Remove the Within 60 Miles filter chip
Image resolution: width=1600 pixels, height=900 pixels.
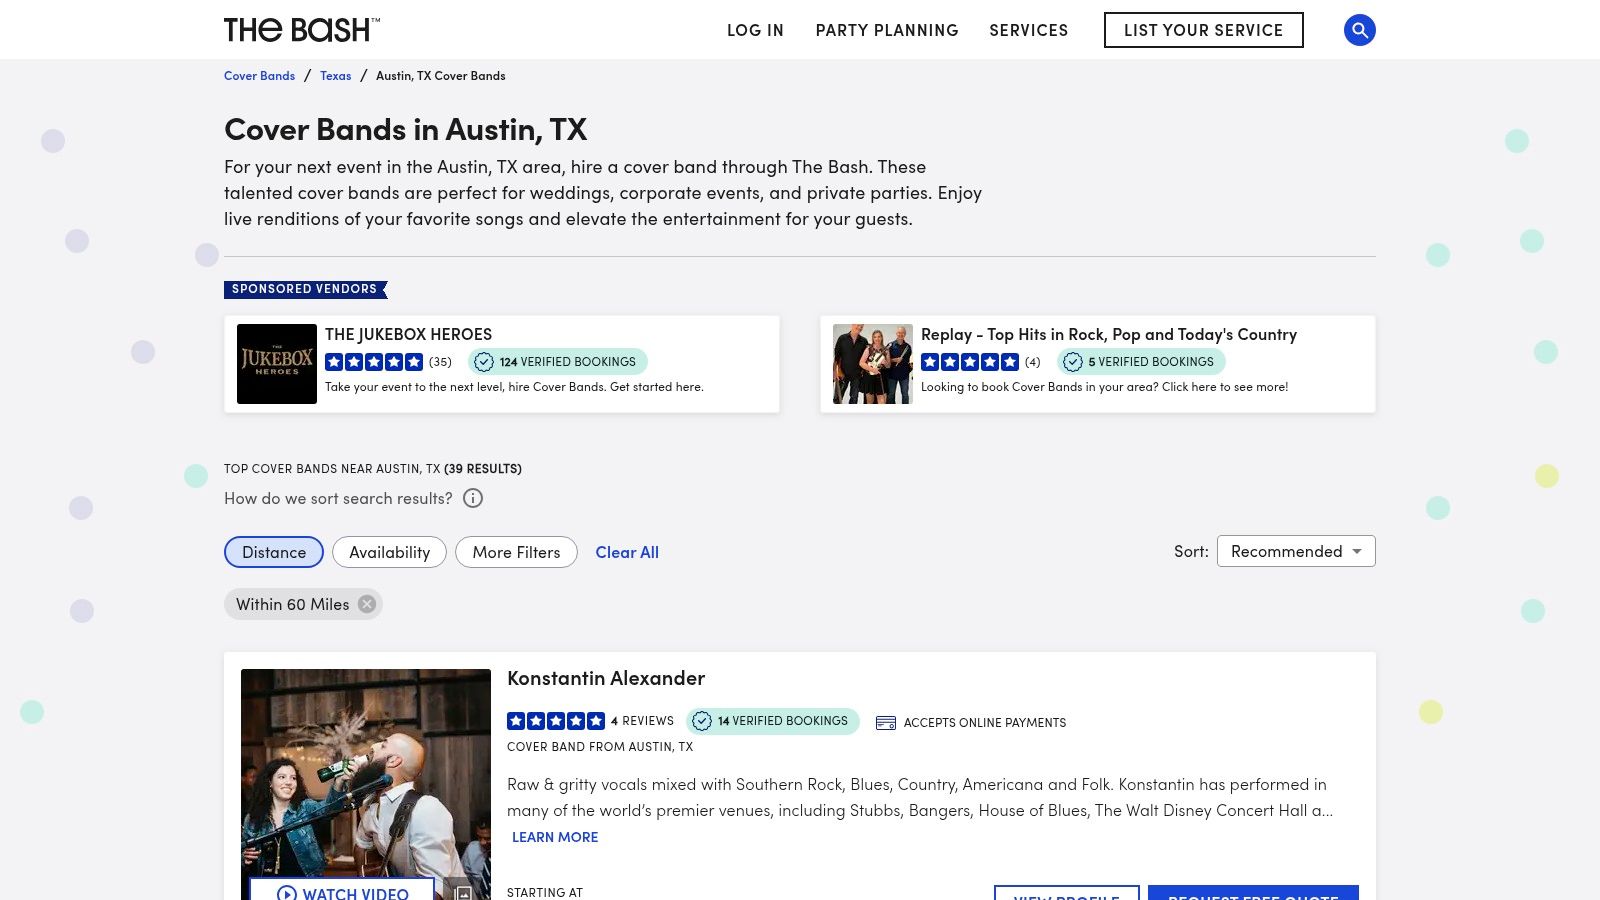pyautogui.click(x=367, y=604)
